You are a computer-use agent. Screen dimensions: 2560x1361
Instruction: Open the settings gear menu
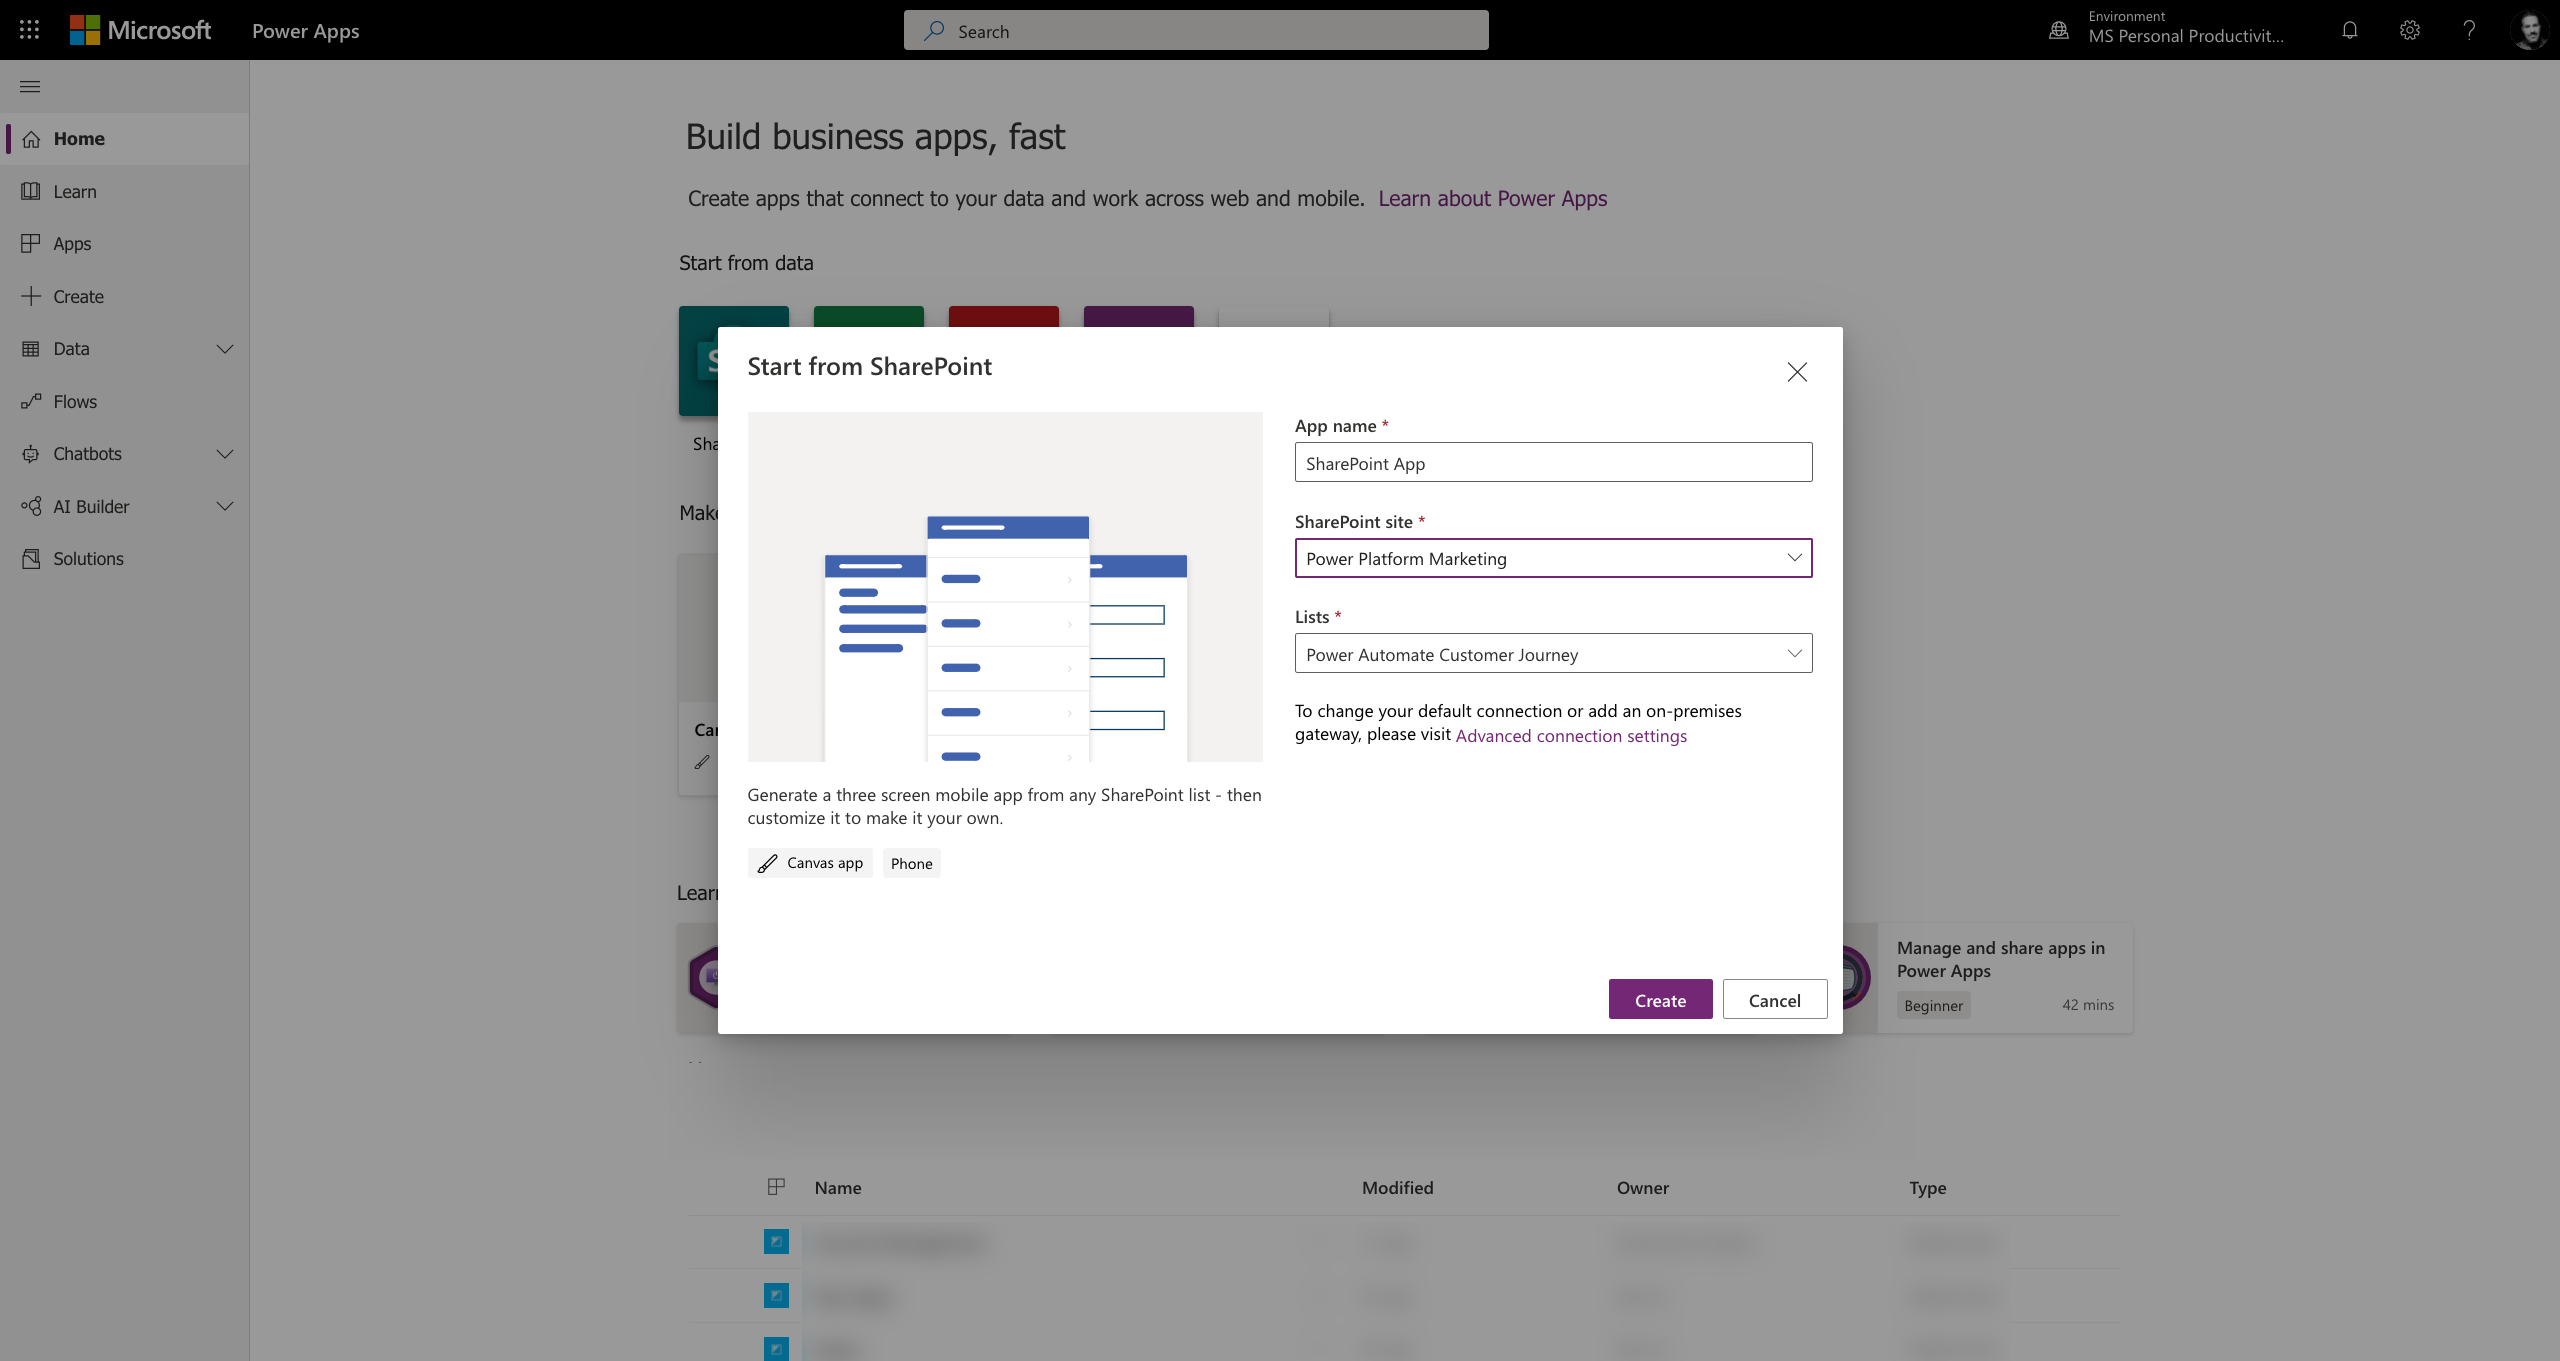click(x=2409, y=30)
